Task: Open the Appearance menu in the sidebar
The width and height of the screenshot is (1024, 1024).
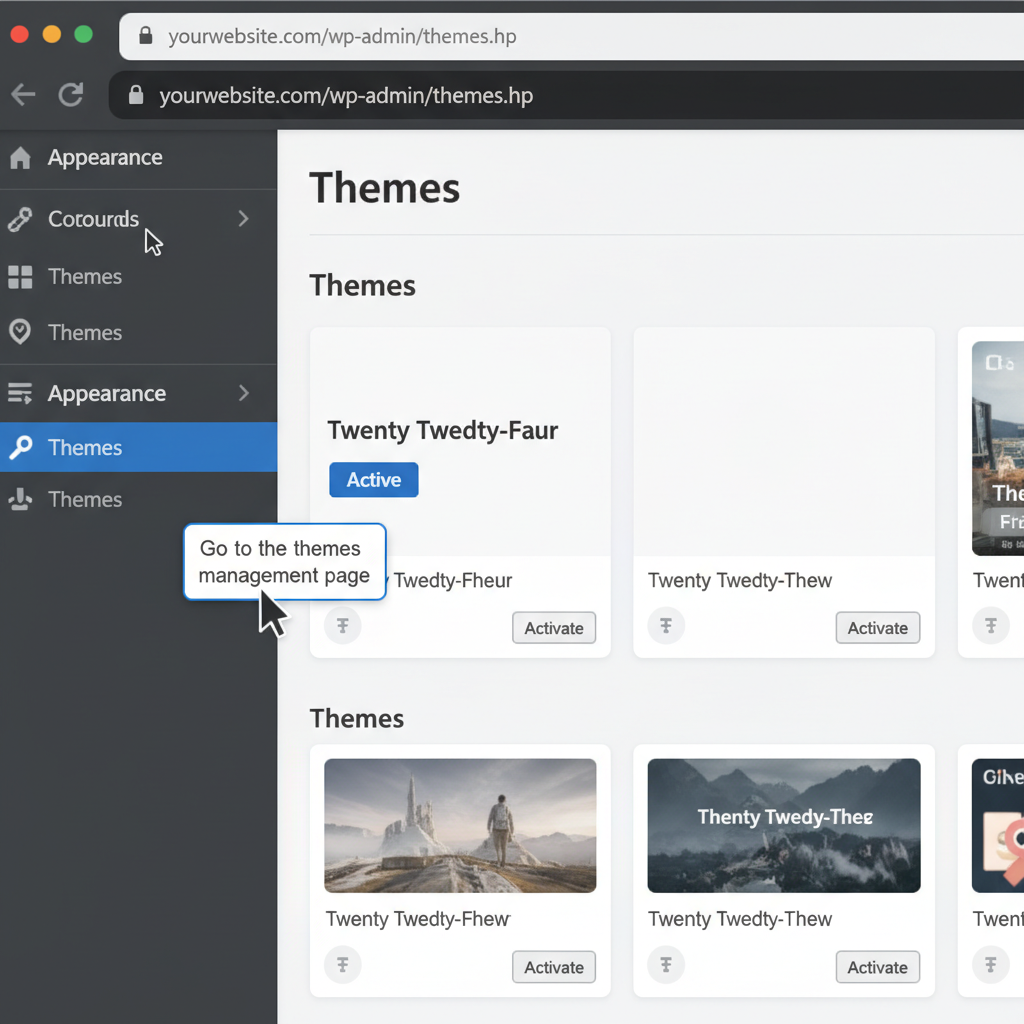Action: [x=105, y=393]
